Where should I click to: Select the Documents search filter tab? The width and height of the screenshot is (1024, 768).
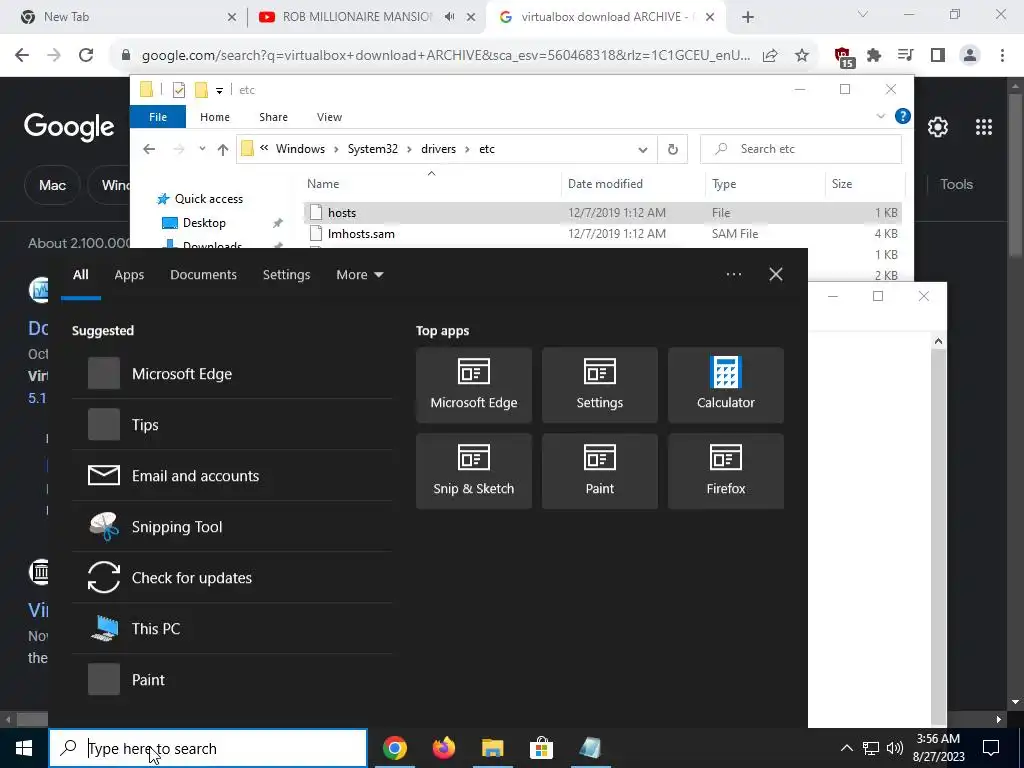click(203, 274)
